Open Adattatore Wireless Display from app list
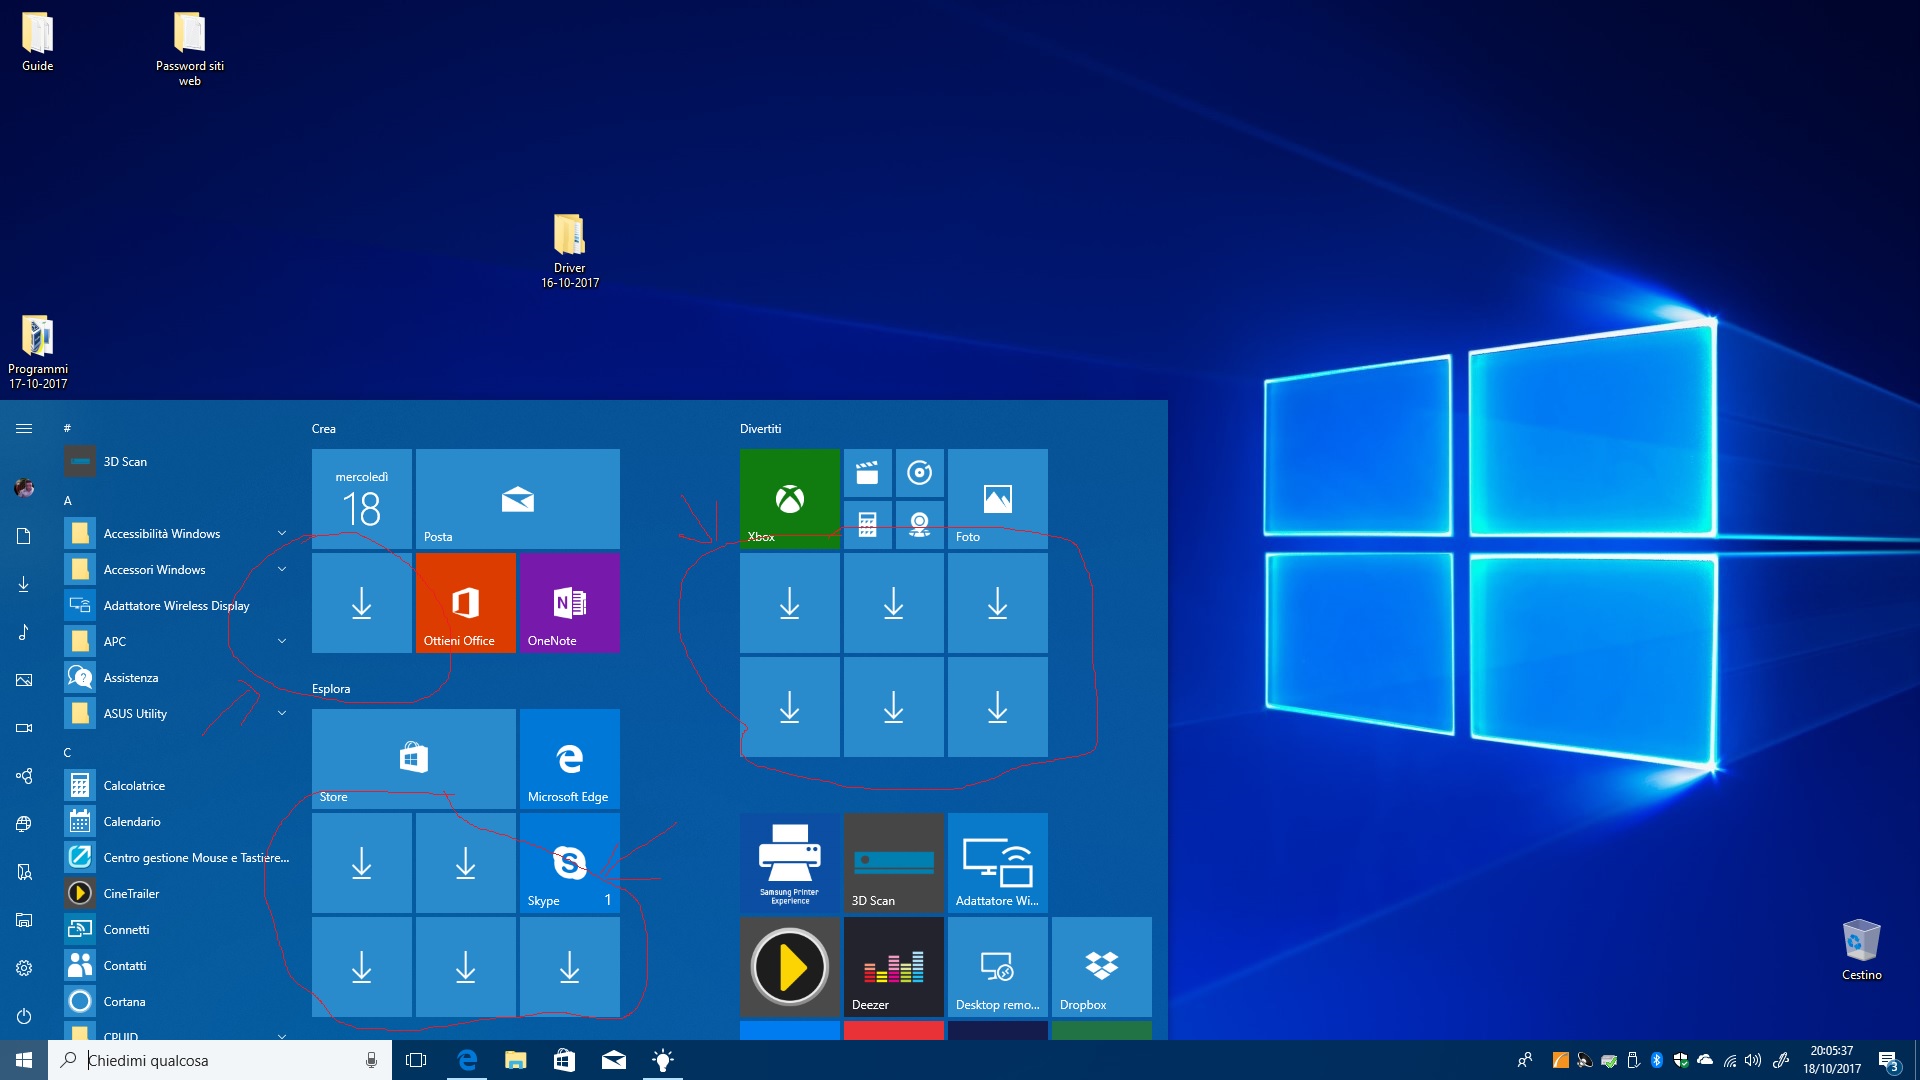This screenshot has height=1080, width=1920. (x=176, y=606)
